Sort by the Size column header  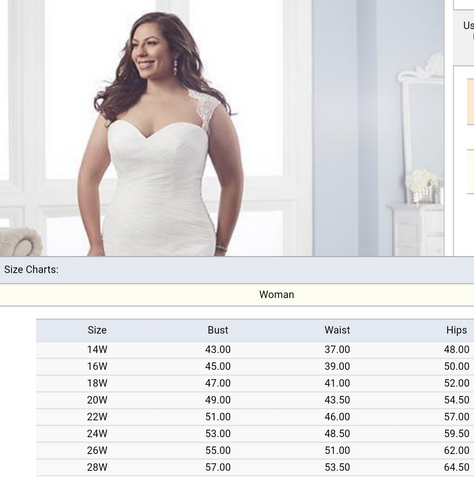coord(97,330)
